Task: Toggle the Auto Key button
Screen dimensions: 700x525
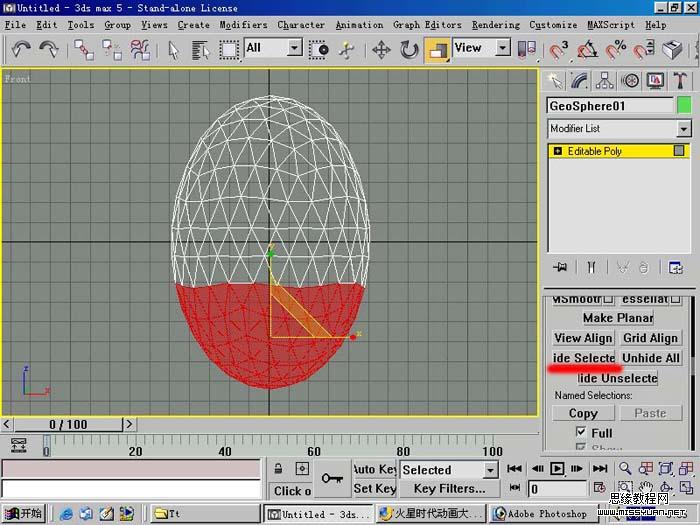Action: coord(375,469)
